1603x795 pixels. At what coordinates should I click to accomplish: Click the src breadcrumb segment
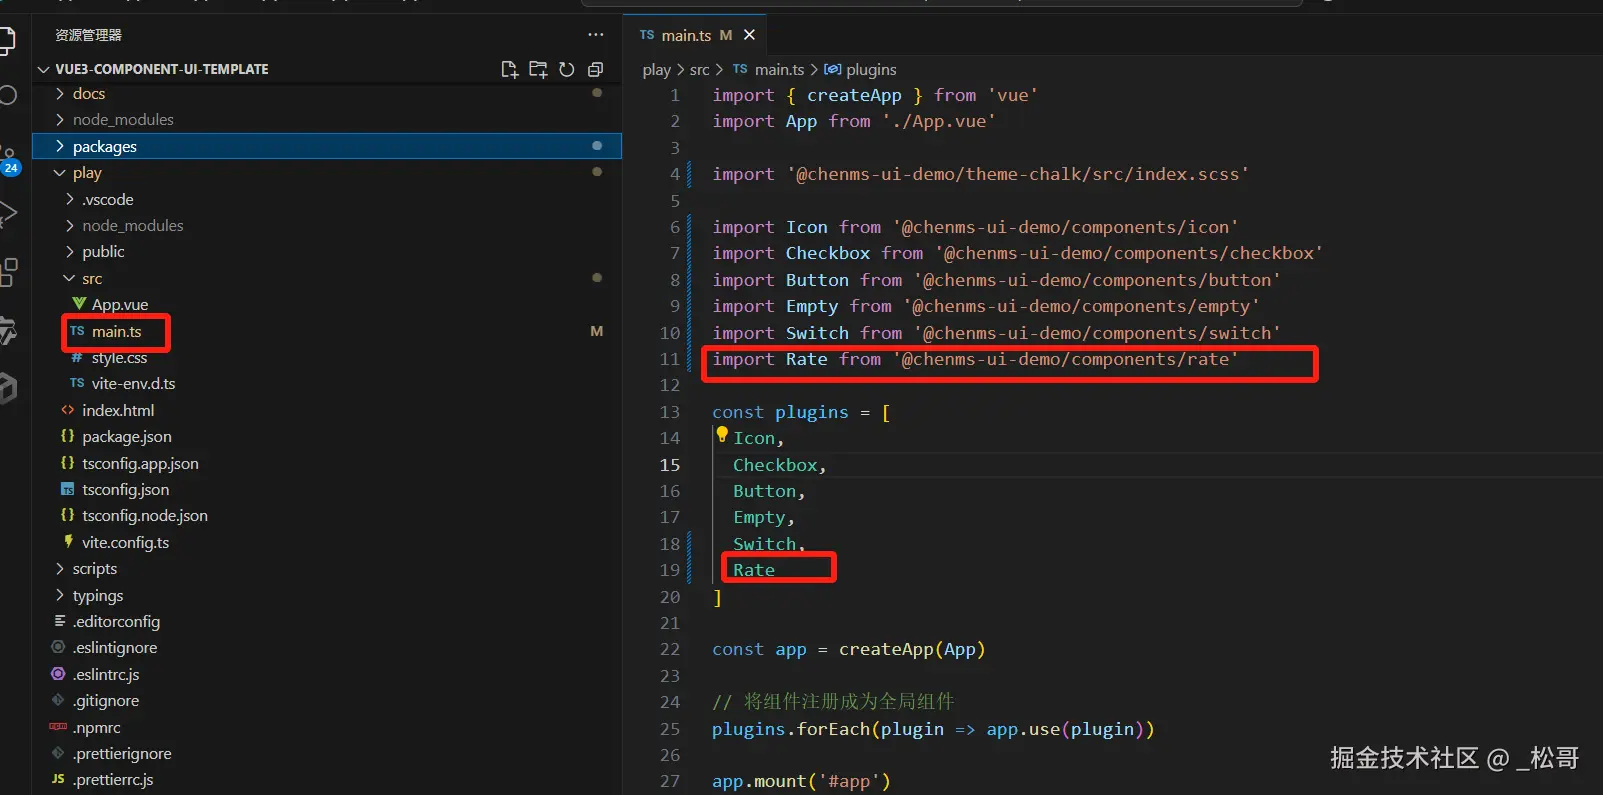coord(699,69)
